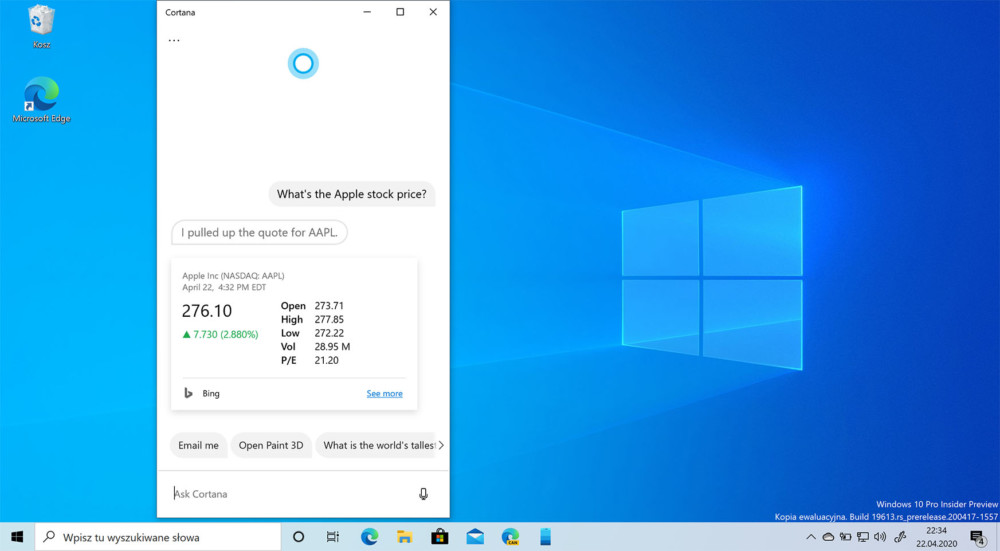The image size is (1000, 551).
Task: Click the High value 277.85
Action: click(329, 320)
